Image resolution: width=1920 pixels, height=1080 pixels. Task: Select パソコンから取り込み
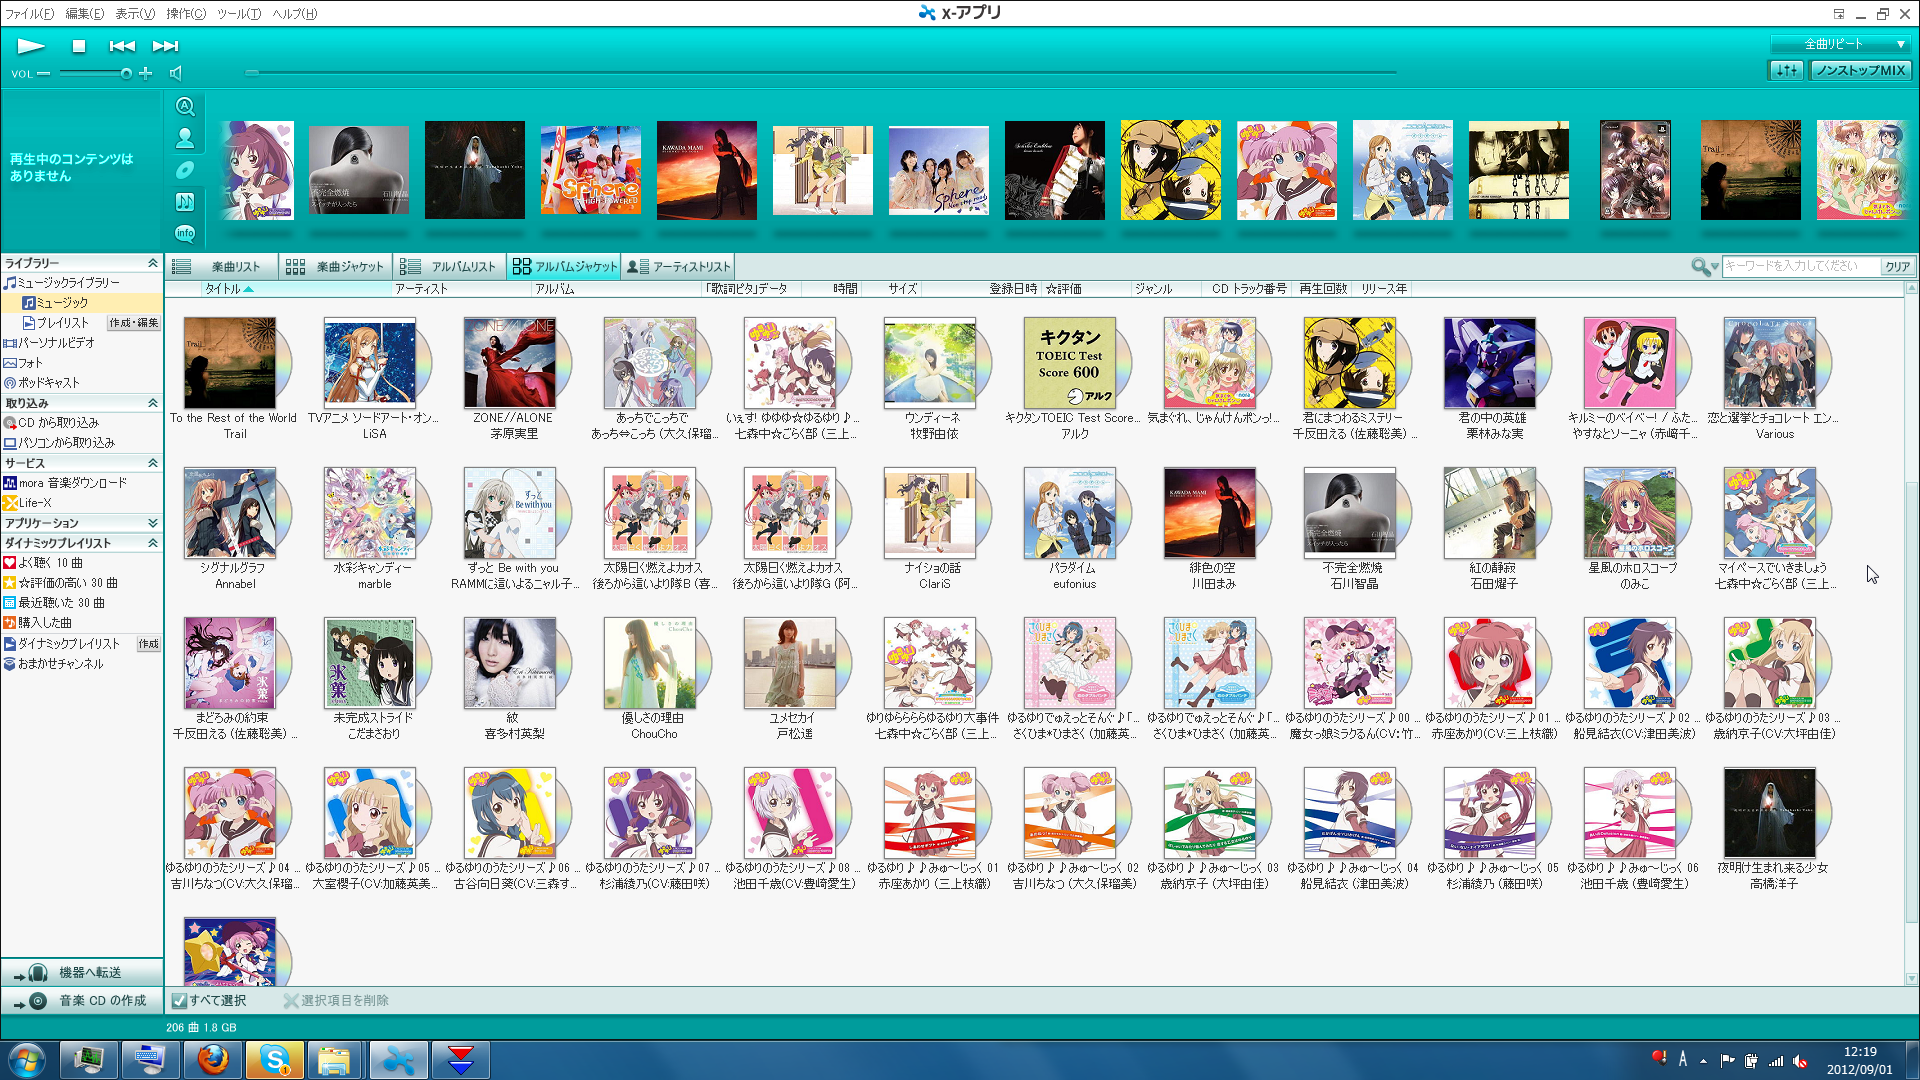[66, 443]
